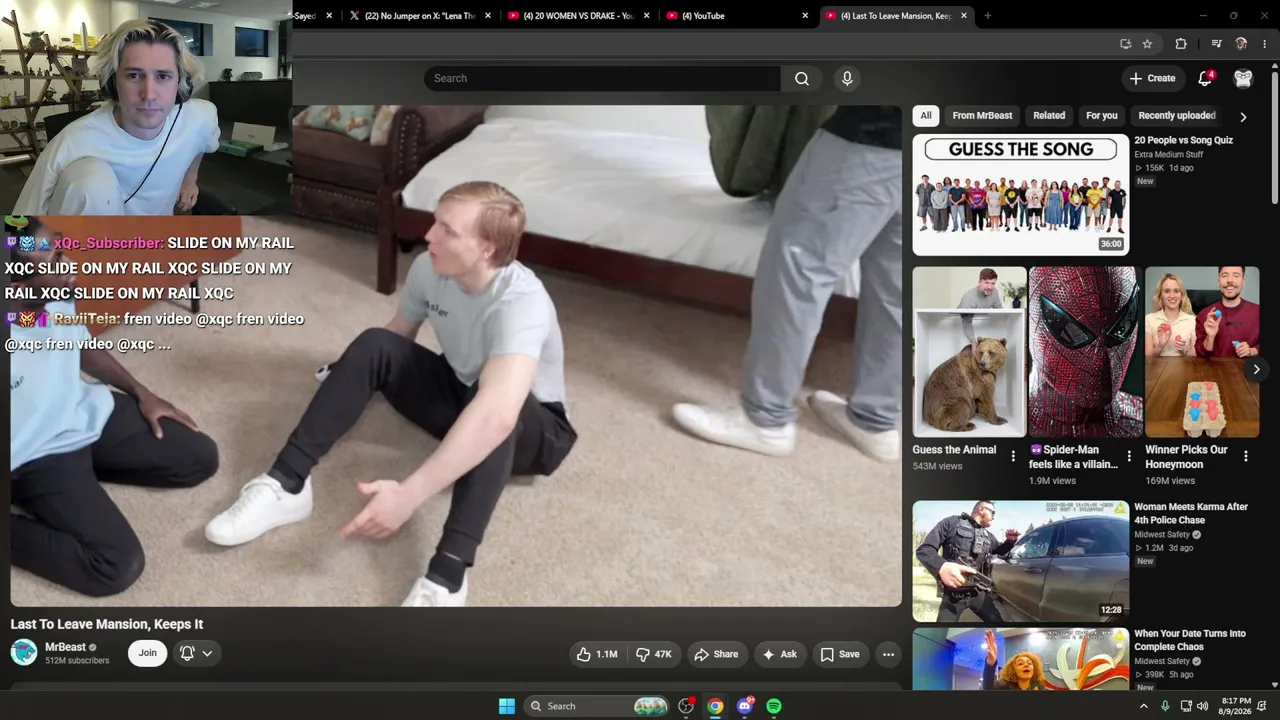Select the All filter chip

926,116
